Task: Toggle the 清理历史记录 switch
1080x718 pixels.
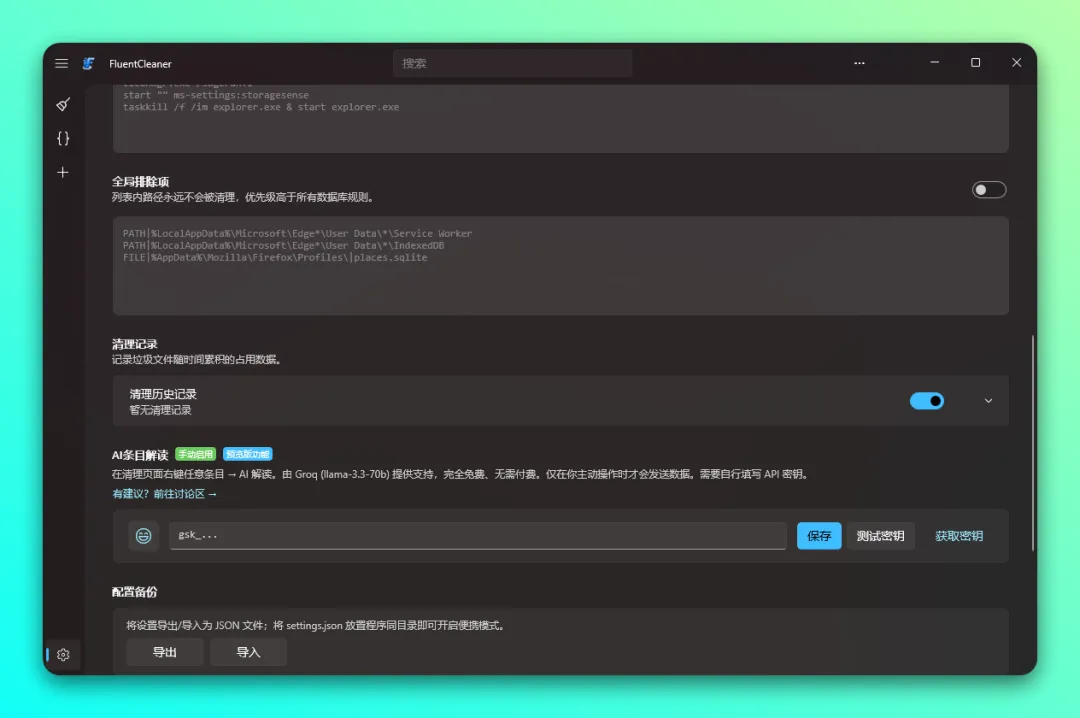Action: [x=926, y=400]
